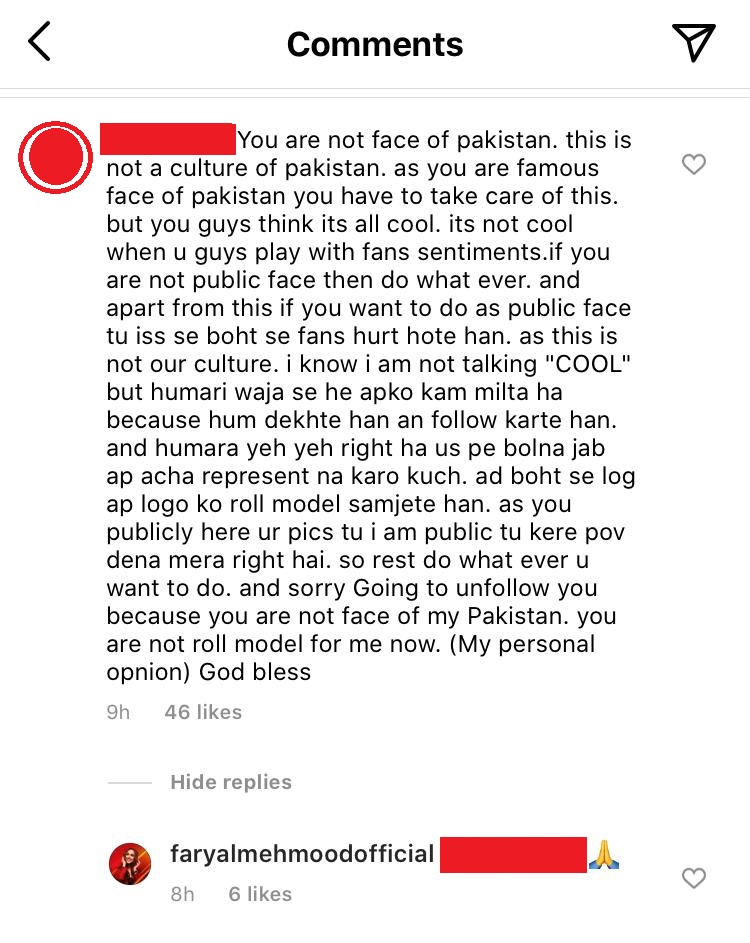Click the 8h timestamp under the reply
The height and width of the screenshot is (943, 750).
tap(182, 894)
